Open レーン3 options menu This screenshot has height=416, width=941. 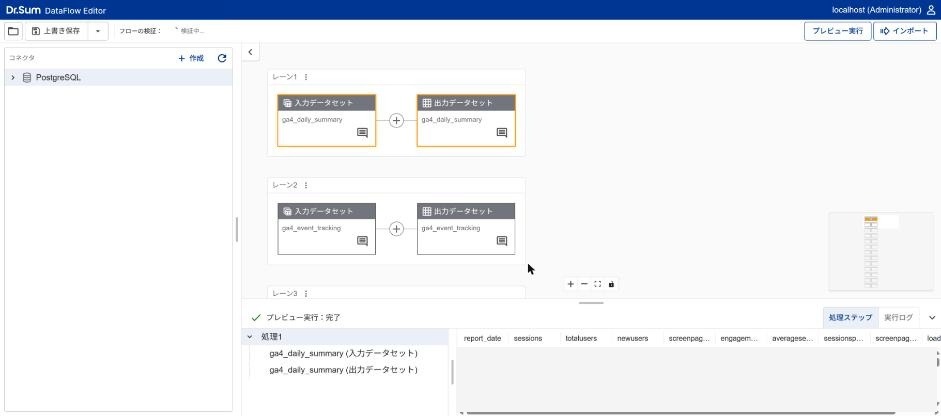tap(306, 294)
